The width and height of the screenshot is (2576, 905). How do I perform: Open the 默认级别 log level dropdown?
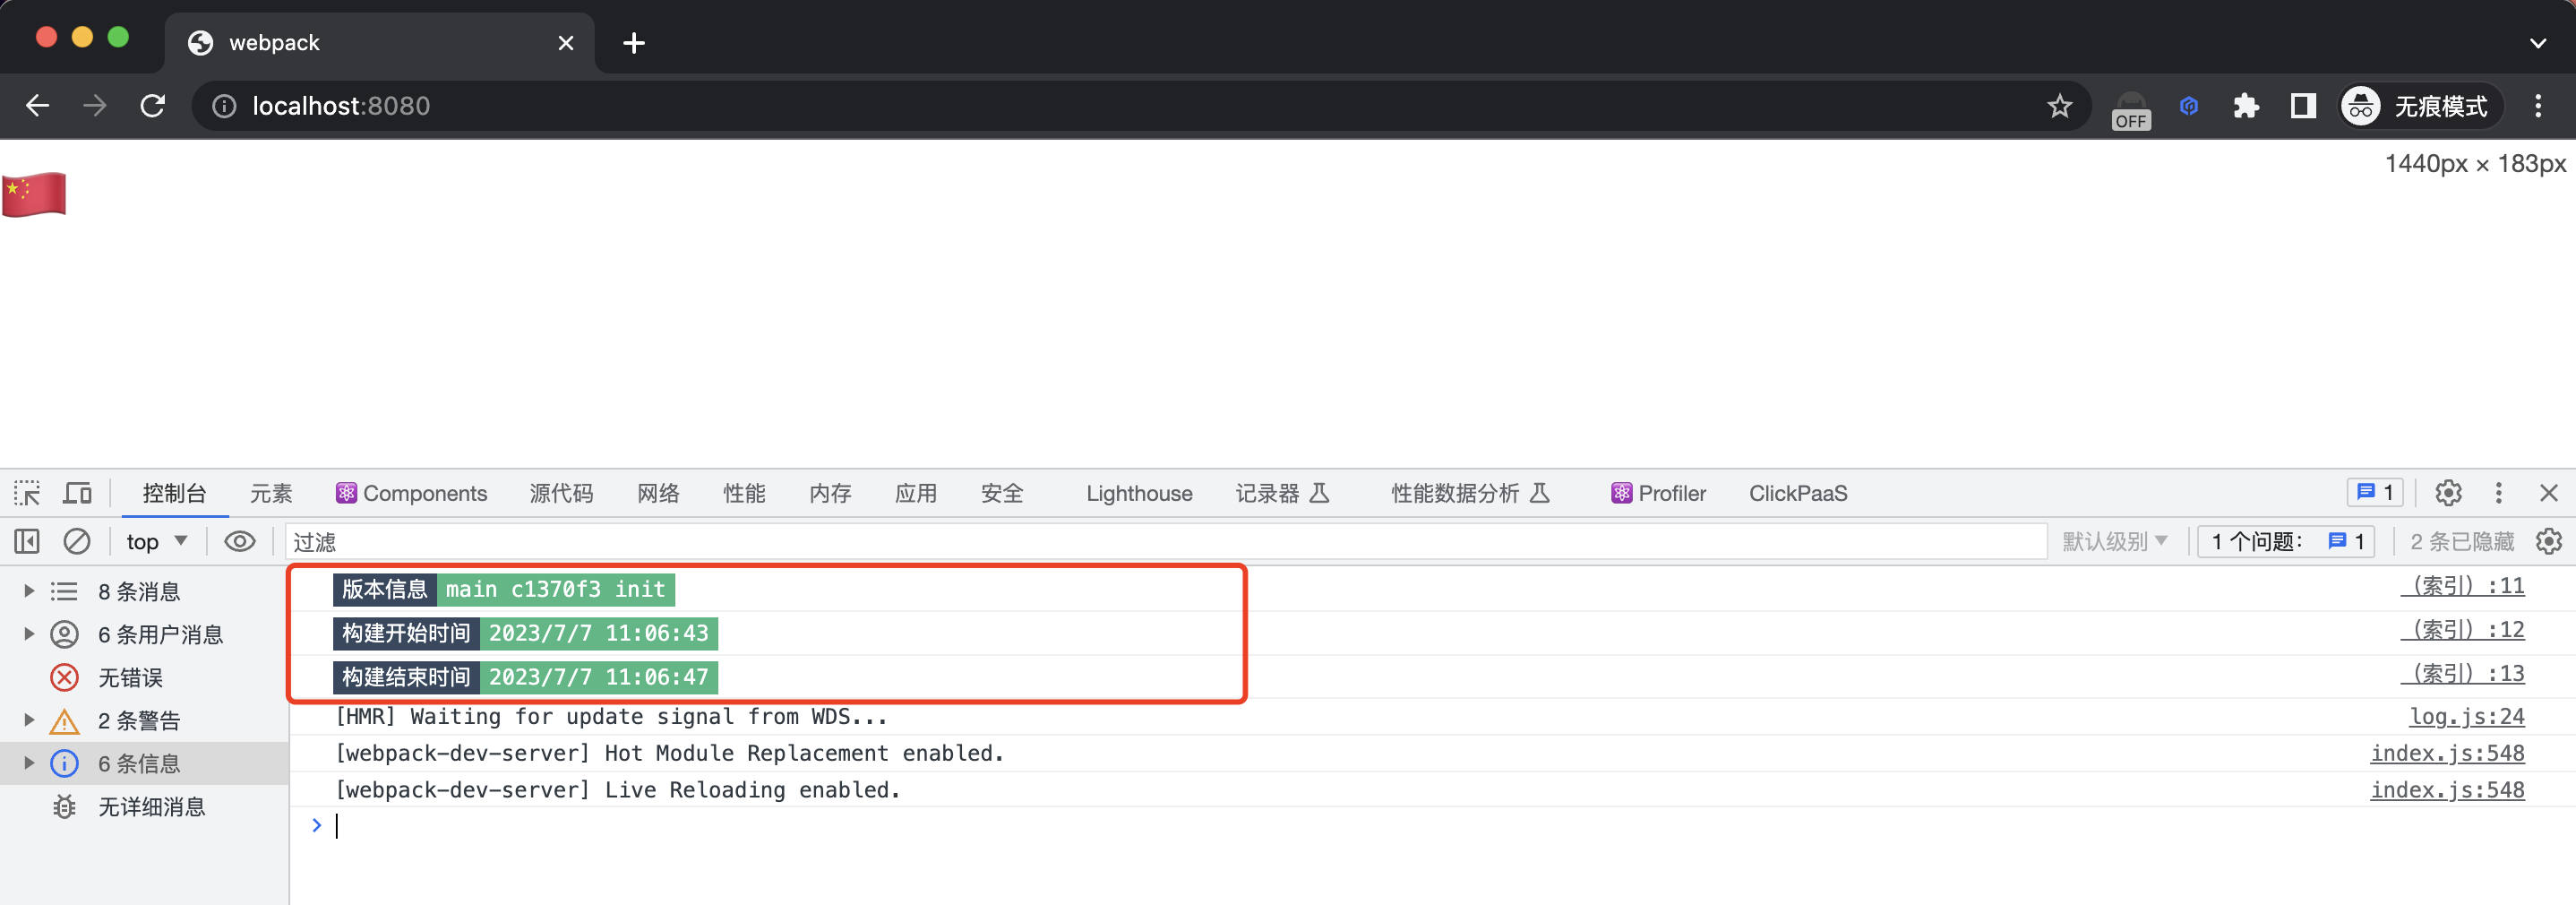[2114, 541]
